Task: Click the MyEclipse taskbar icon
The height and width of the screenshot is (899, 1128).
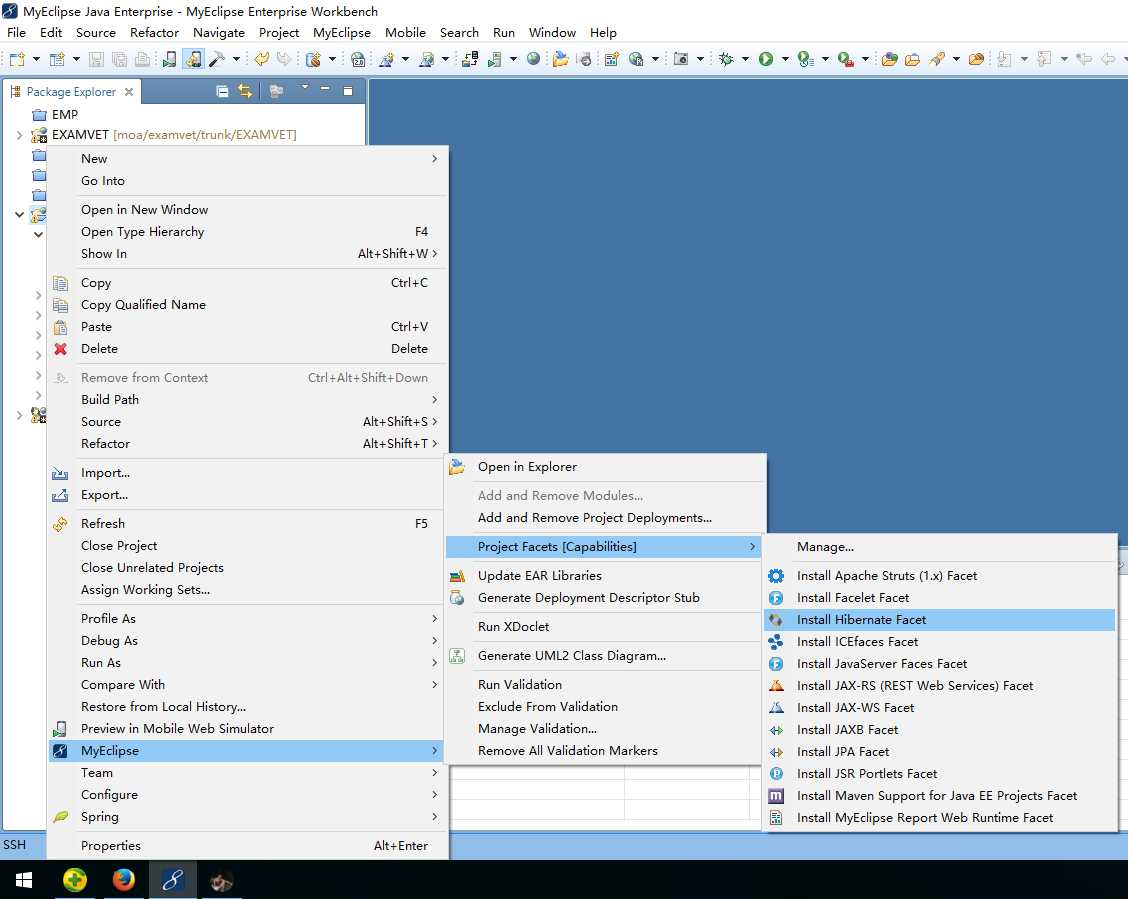Action: [x=172, y=880]
